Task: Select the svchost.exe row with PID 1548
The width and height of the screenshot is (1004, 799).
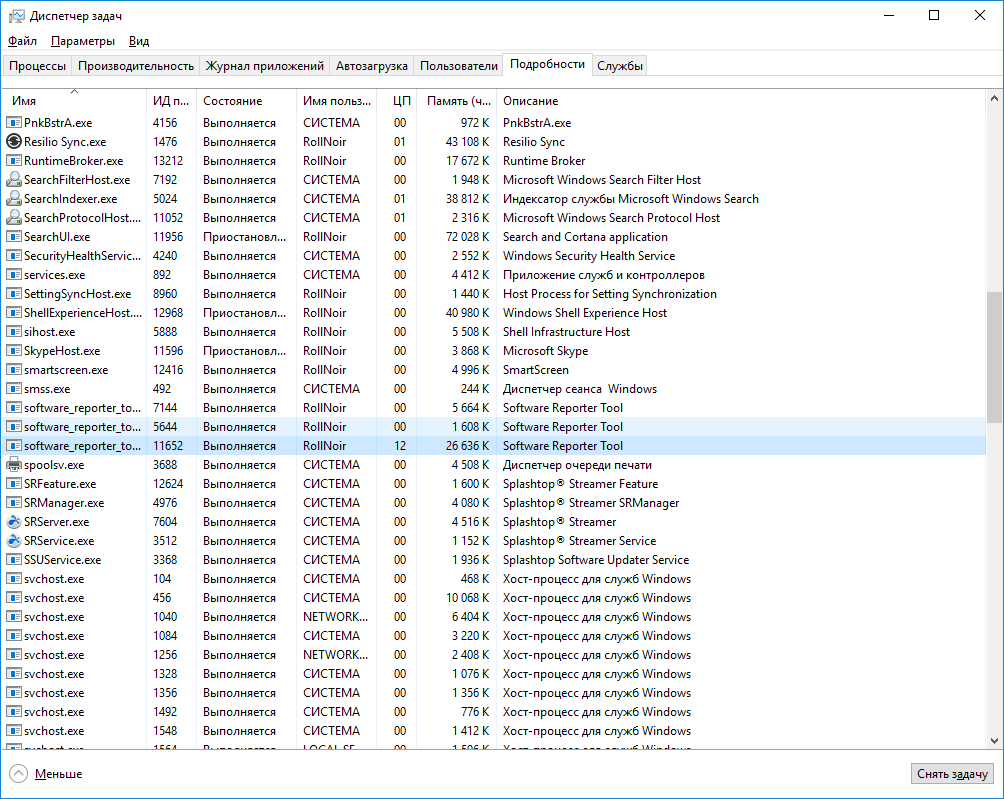Action: [x=494, y=731]
